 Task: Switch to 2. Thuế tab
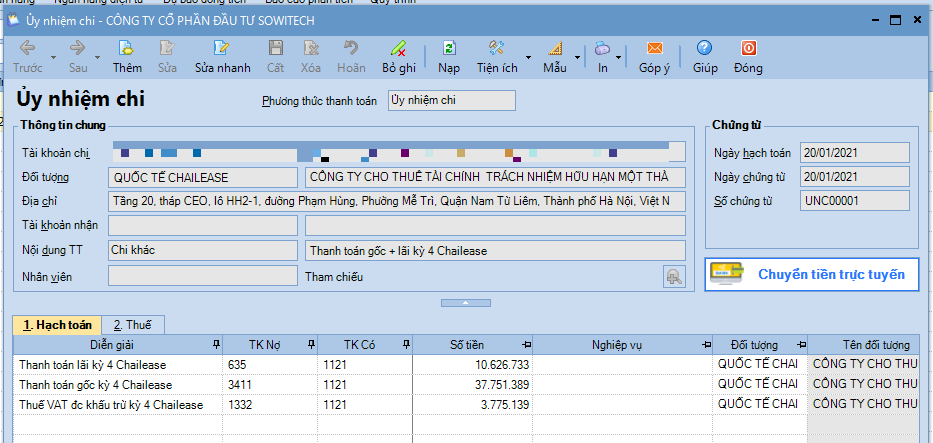point(133,325)
